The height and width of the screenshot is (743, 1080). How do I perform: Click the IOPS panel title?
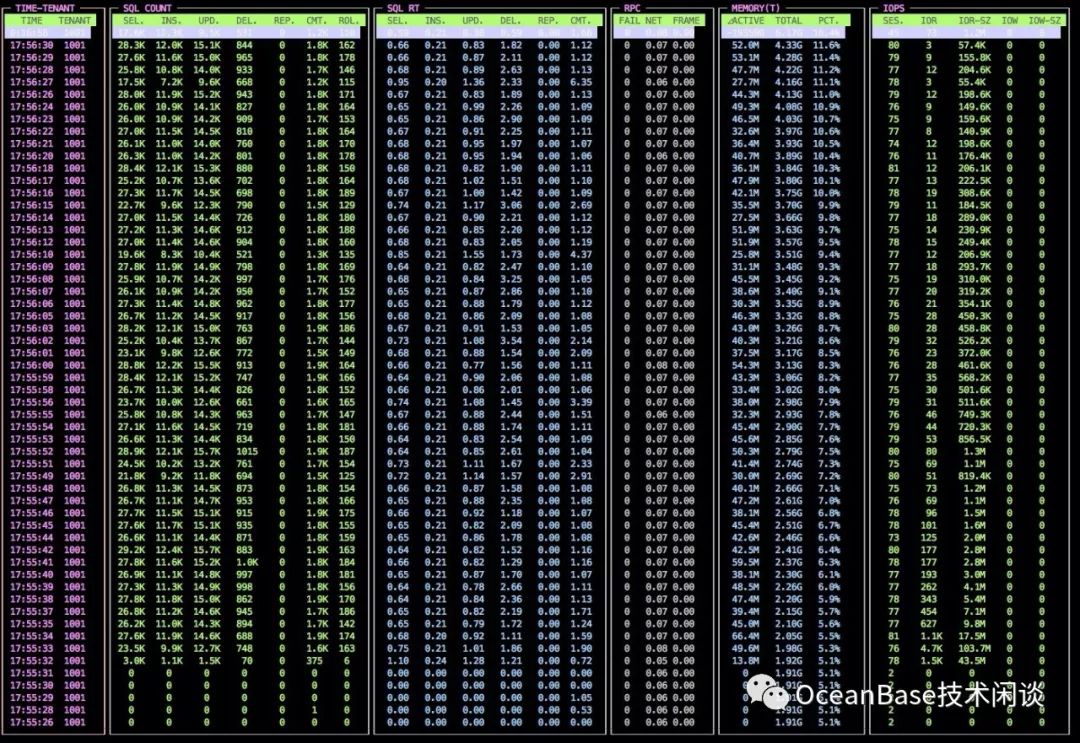(894, 8)
